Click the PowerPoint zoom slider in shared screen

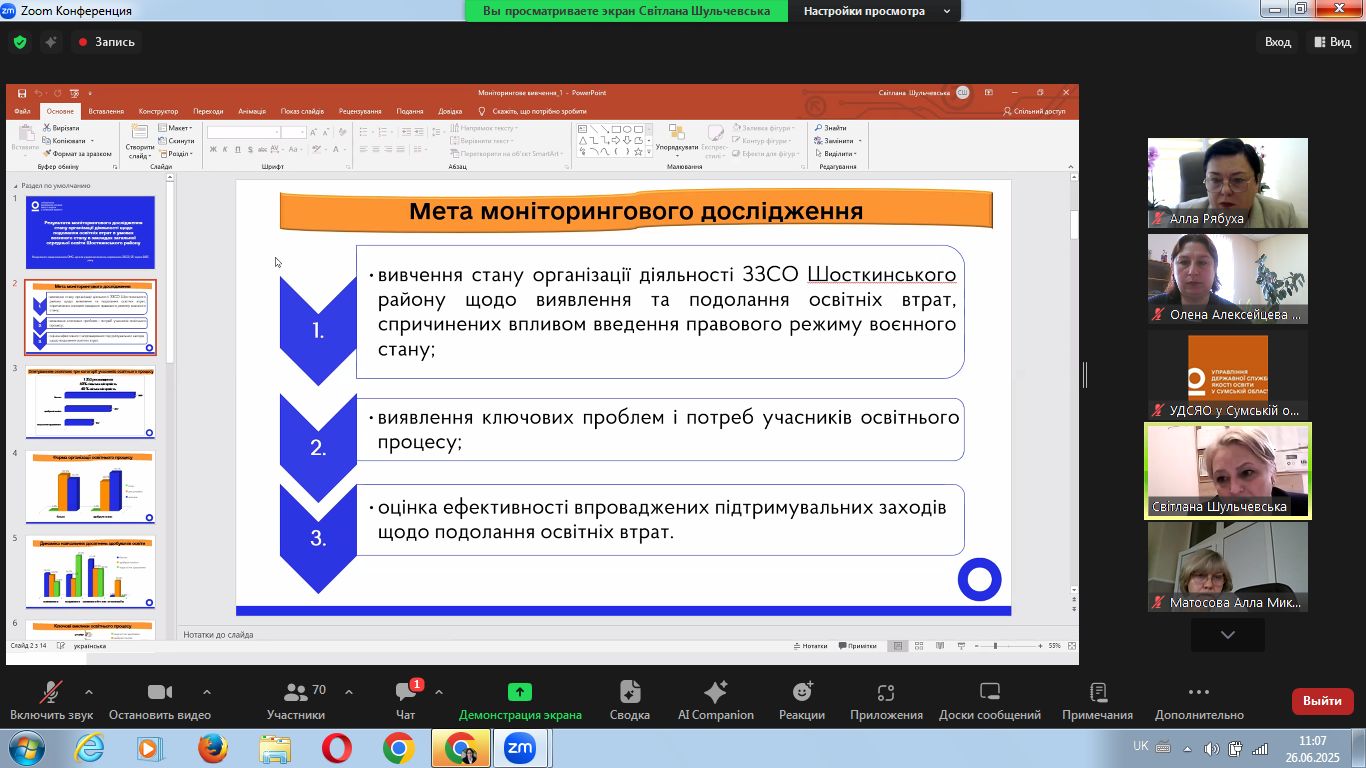click(994, 646)
